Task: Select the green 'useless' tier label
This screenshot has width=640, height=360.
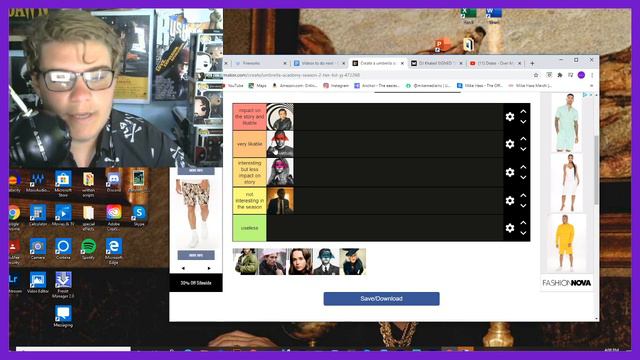Action: point(249,228)
